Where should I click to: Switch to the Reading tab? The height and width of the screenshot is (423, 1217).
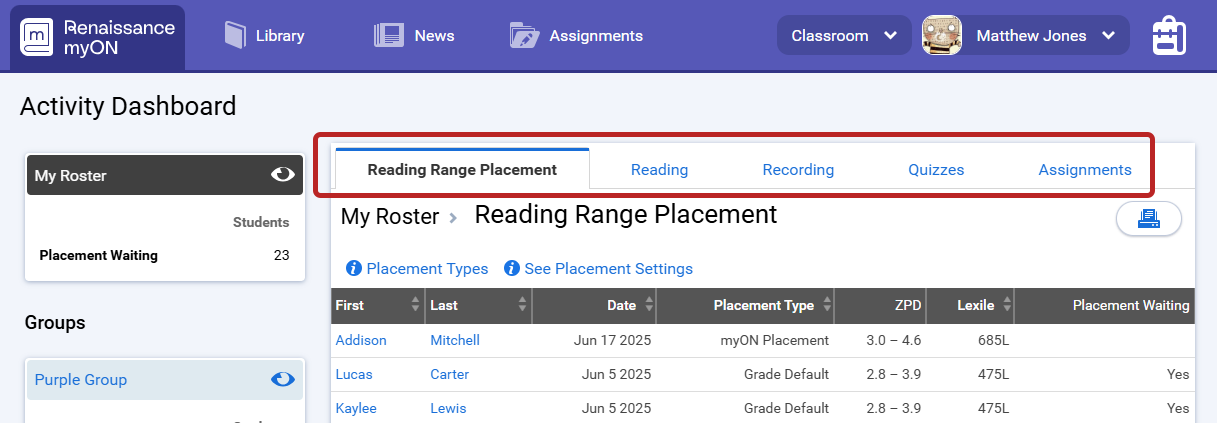coord(659,170)
